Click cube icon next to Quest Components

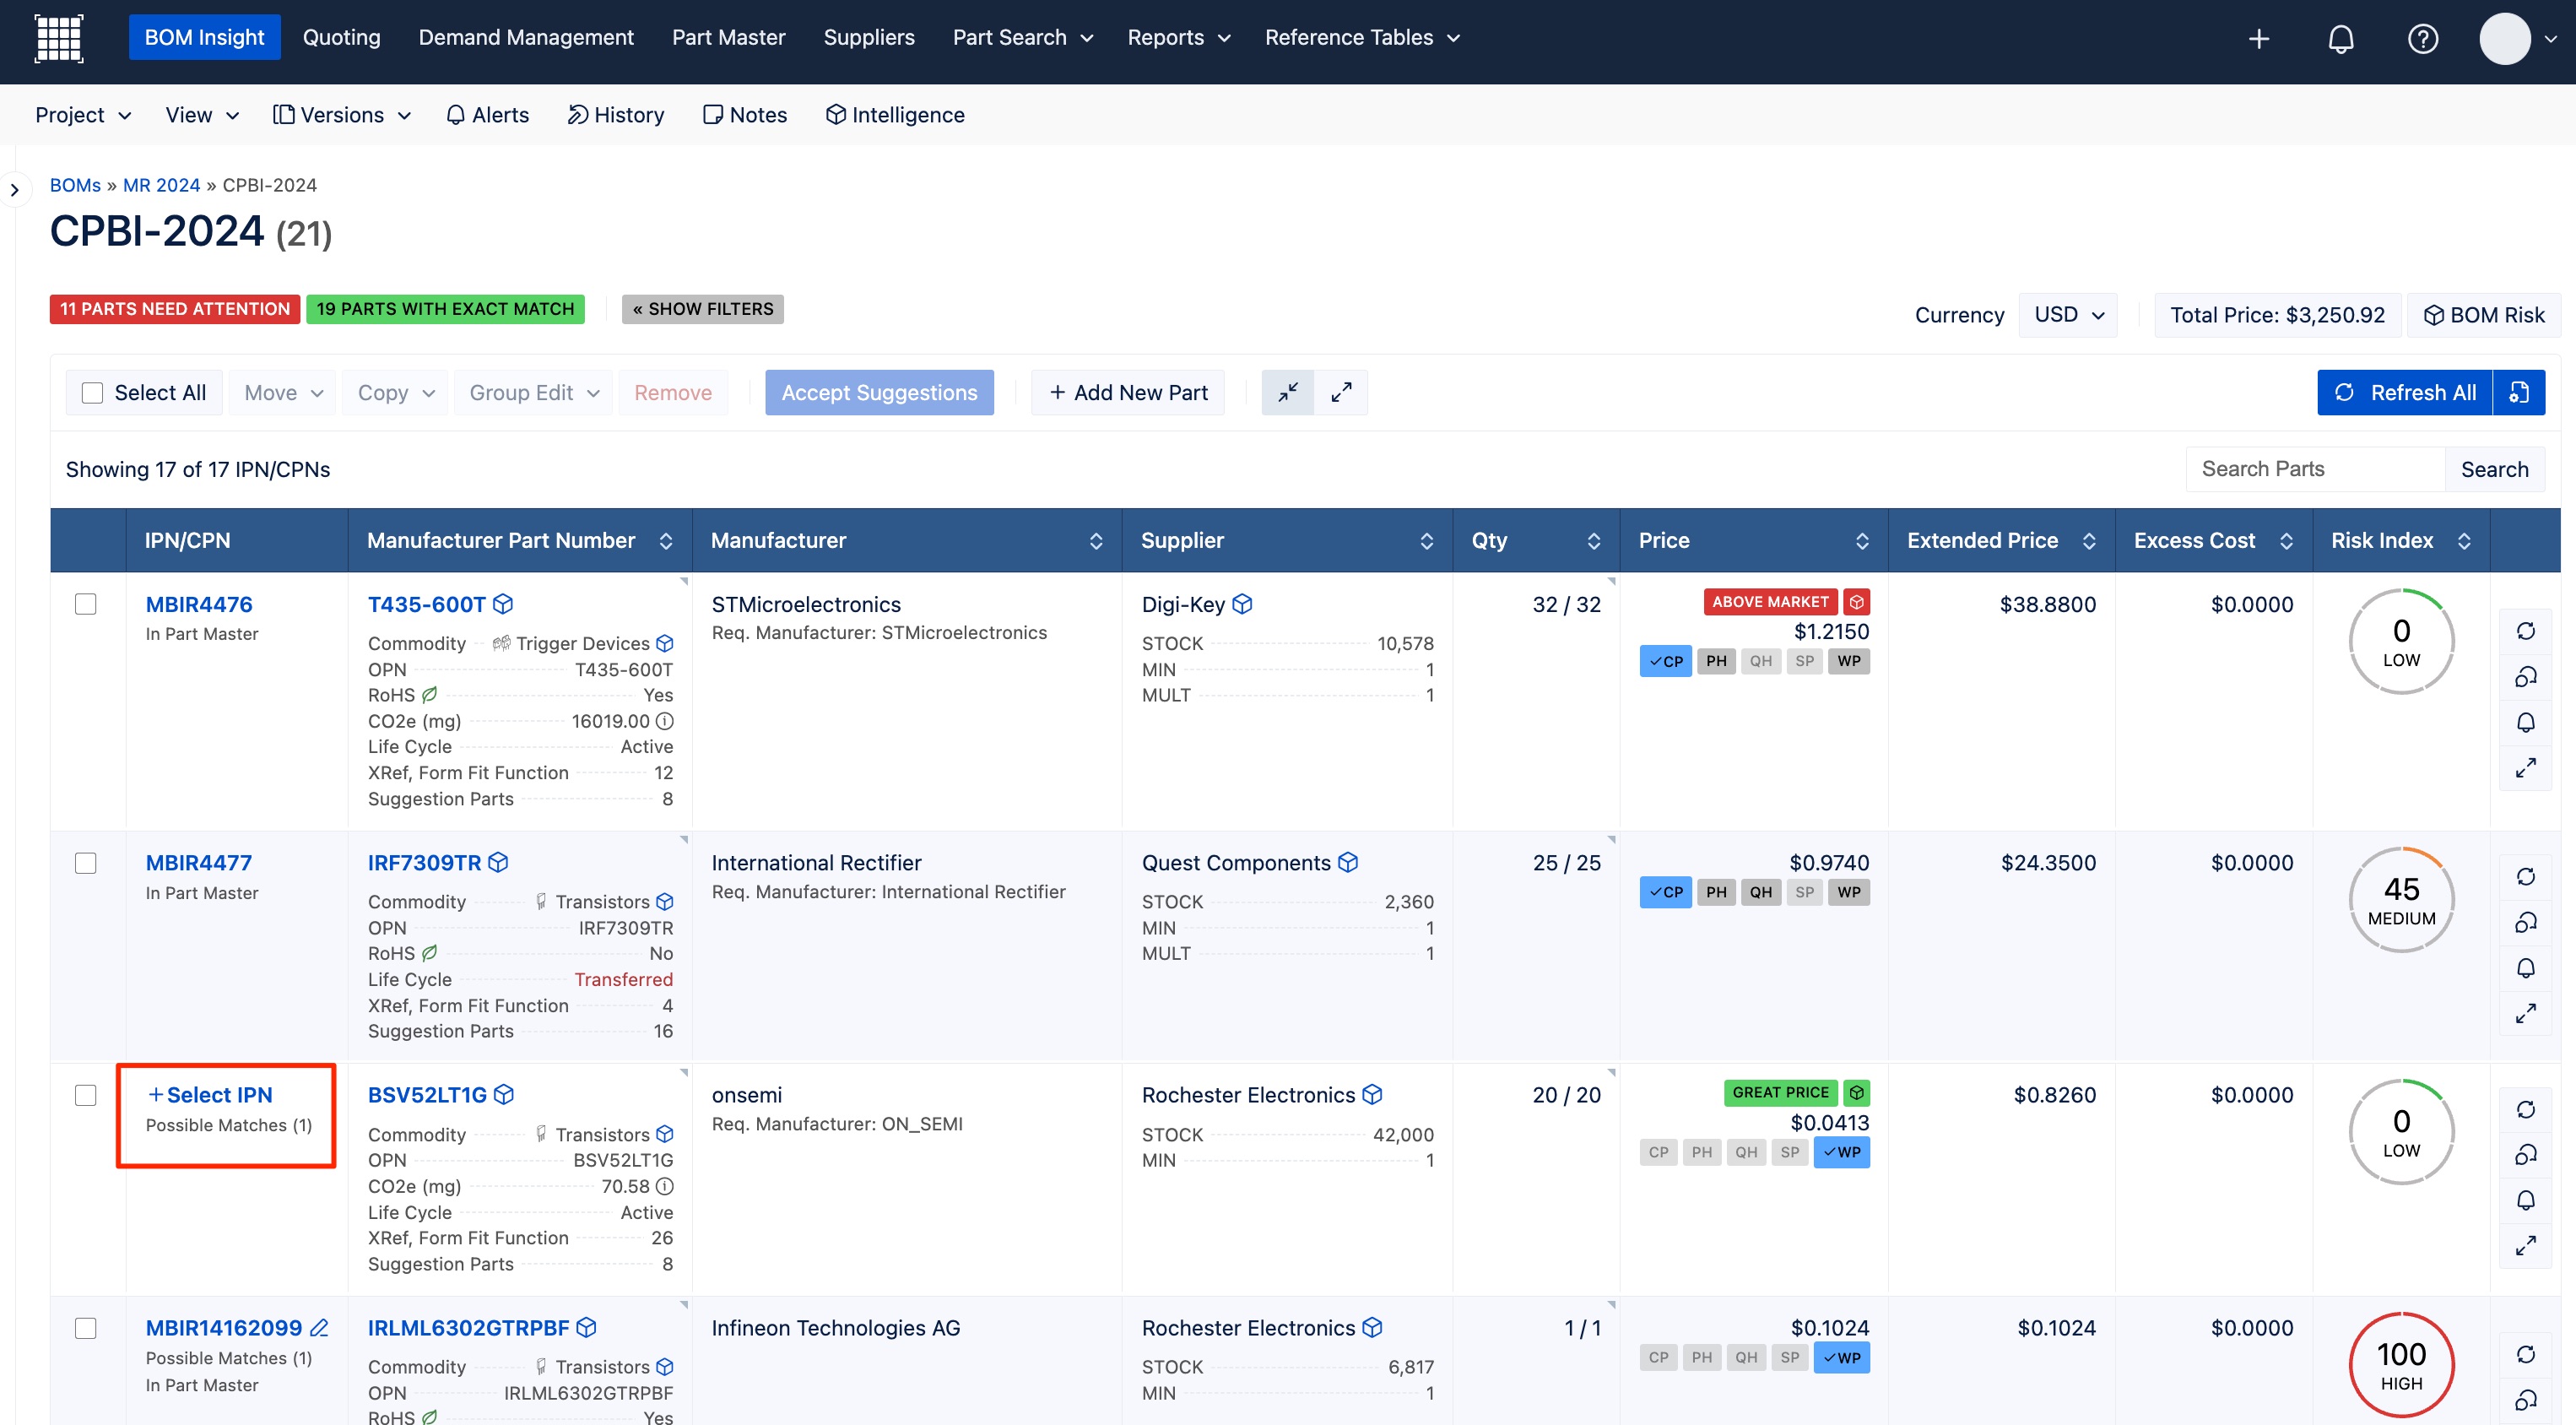point(1348,862)
